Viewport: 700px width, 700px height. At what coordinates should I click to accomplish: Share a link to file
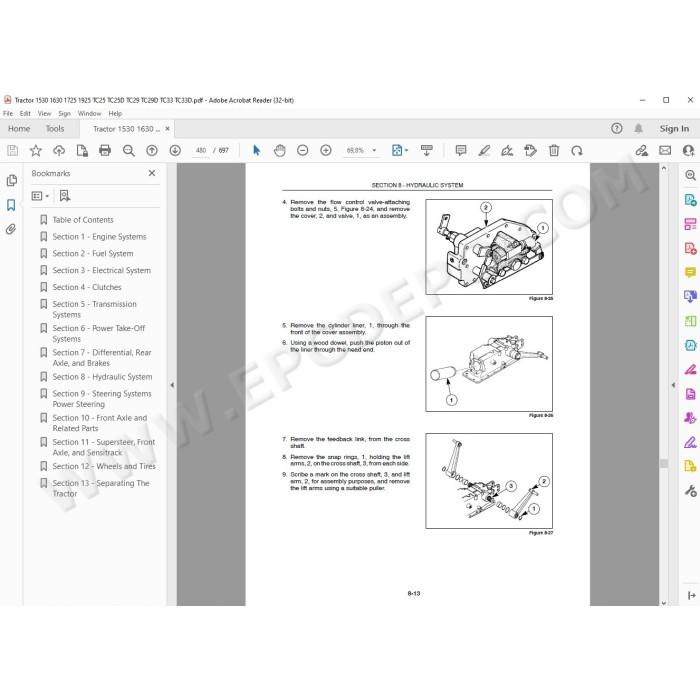click(x=642, y=150)
